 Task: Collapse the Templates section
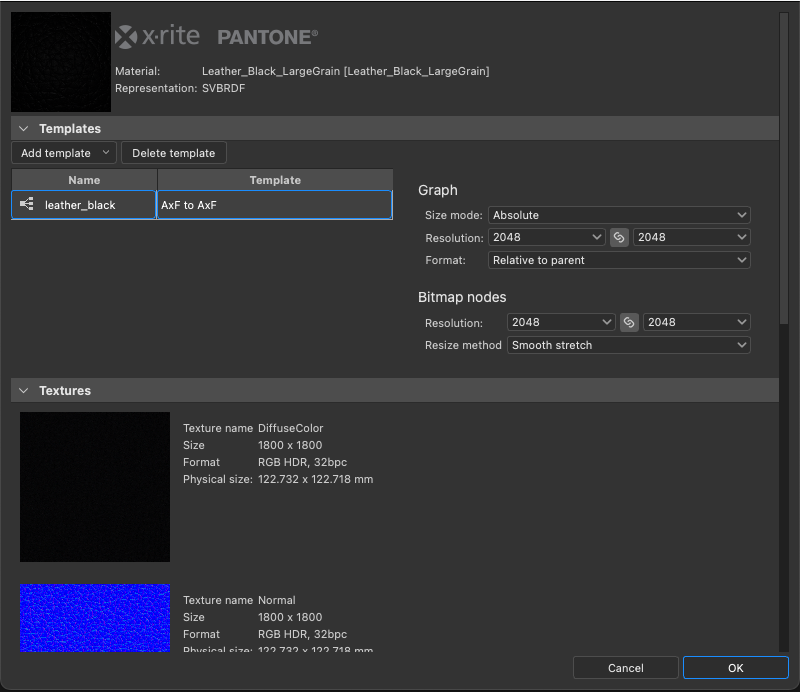pyautogui.click(x=22, y=128)
